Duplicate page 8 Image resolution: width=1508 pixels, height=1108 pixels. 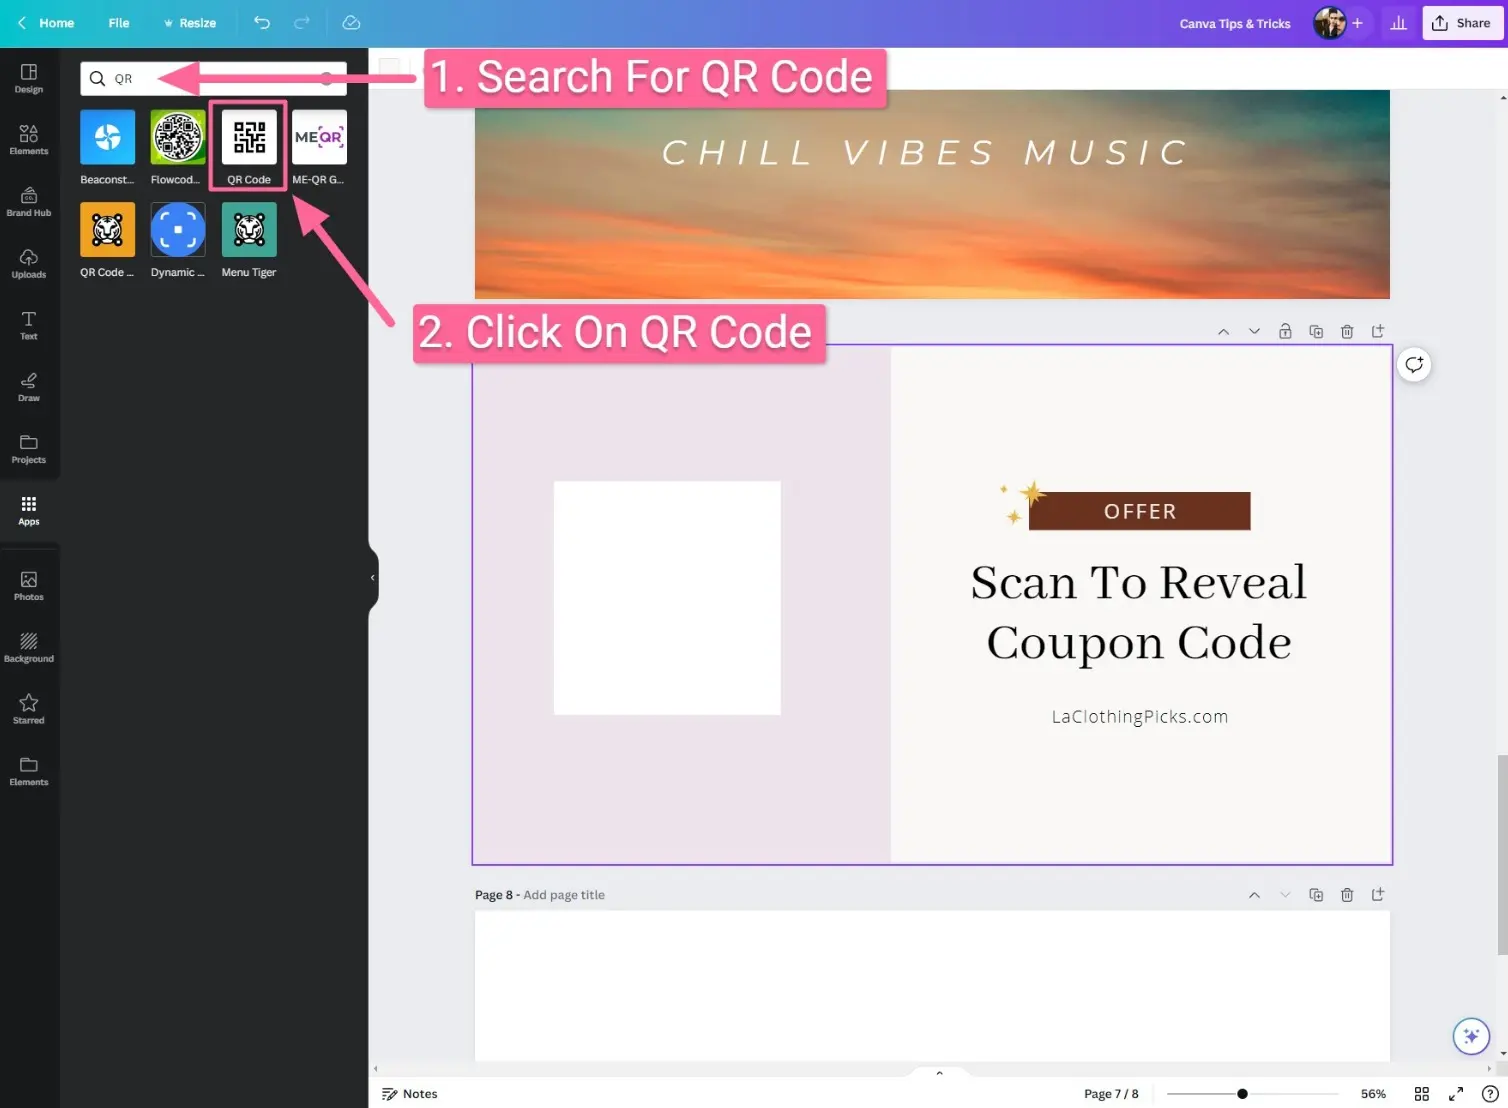tap(1316, 895)
